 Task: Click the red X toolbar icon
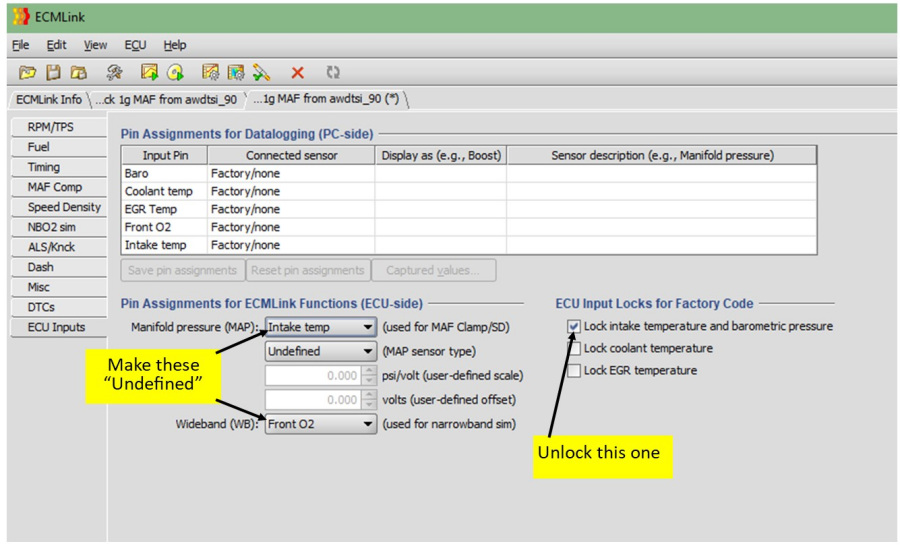click(297, 73)
